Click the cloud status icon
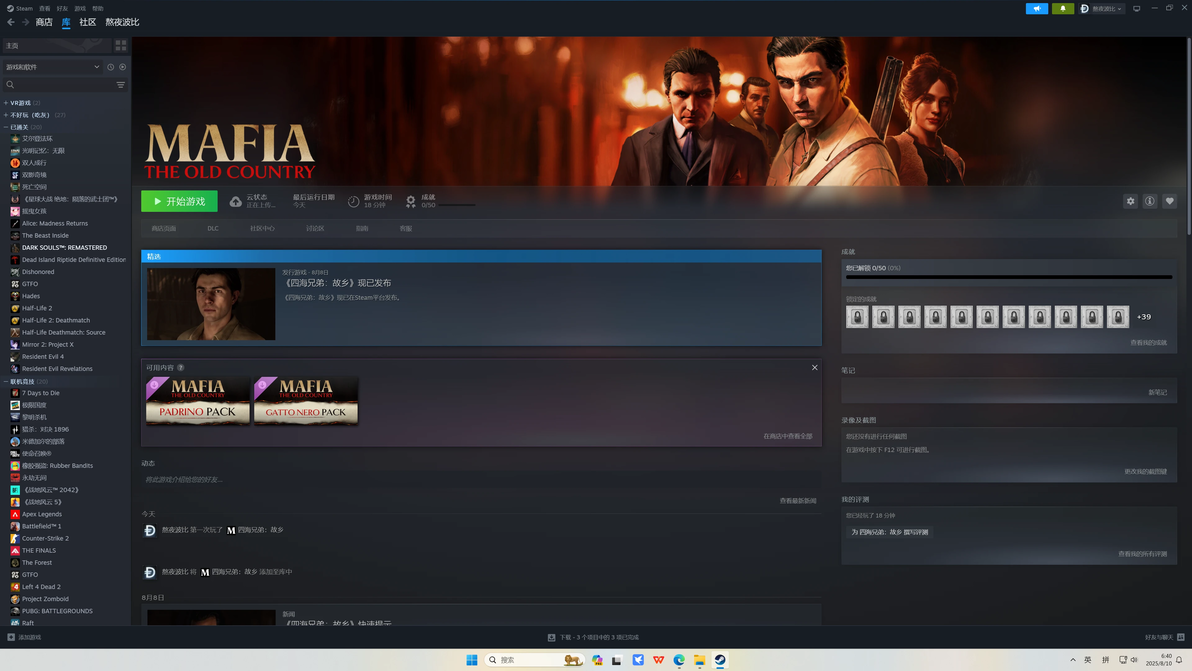The width and height of the screenshot is (1192, 671). click(x=236, y=201)
